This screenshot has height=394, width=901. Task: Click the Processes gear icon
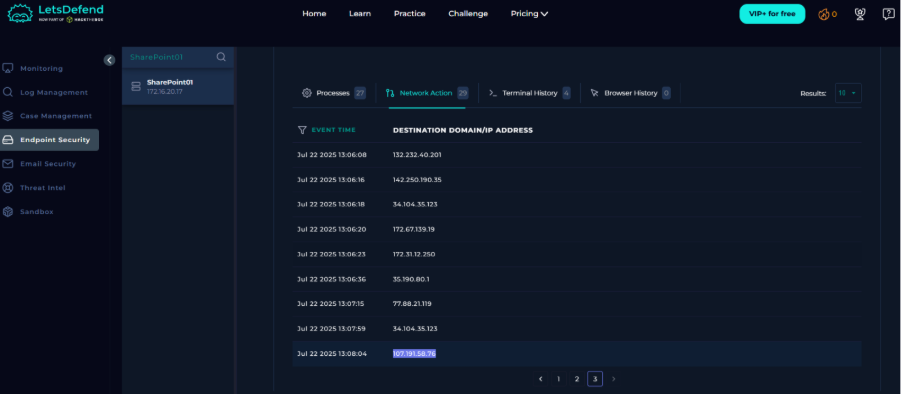pos(307,92)
